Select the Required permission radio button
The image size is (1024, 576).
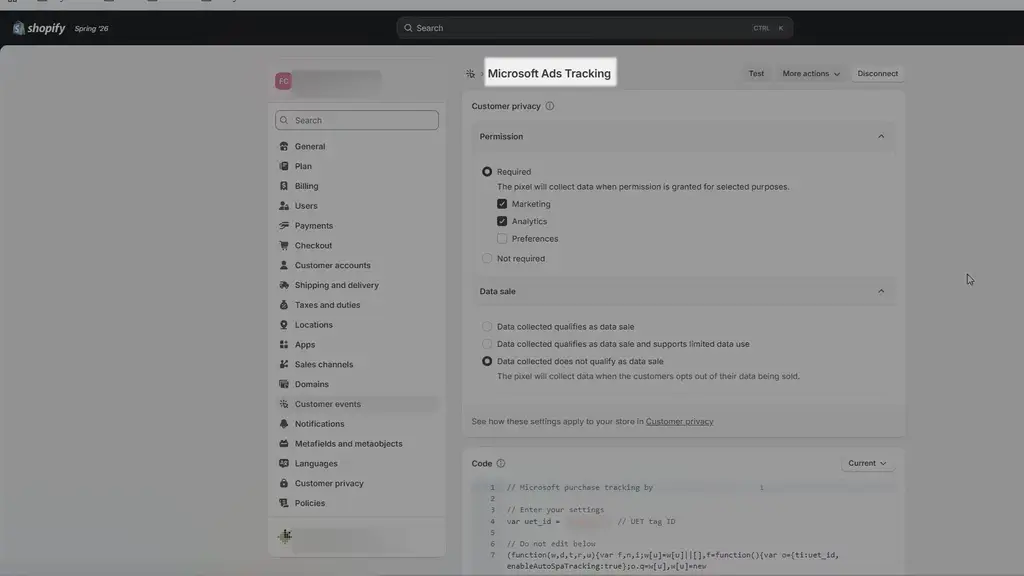coord(487,172)
